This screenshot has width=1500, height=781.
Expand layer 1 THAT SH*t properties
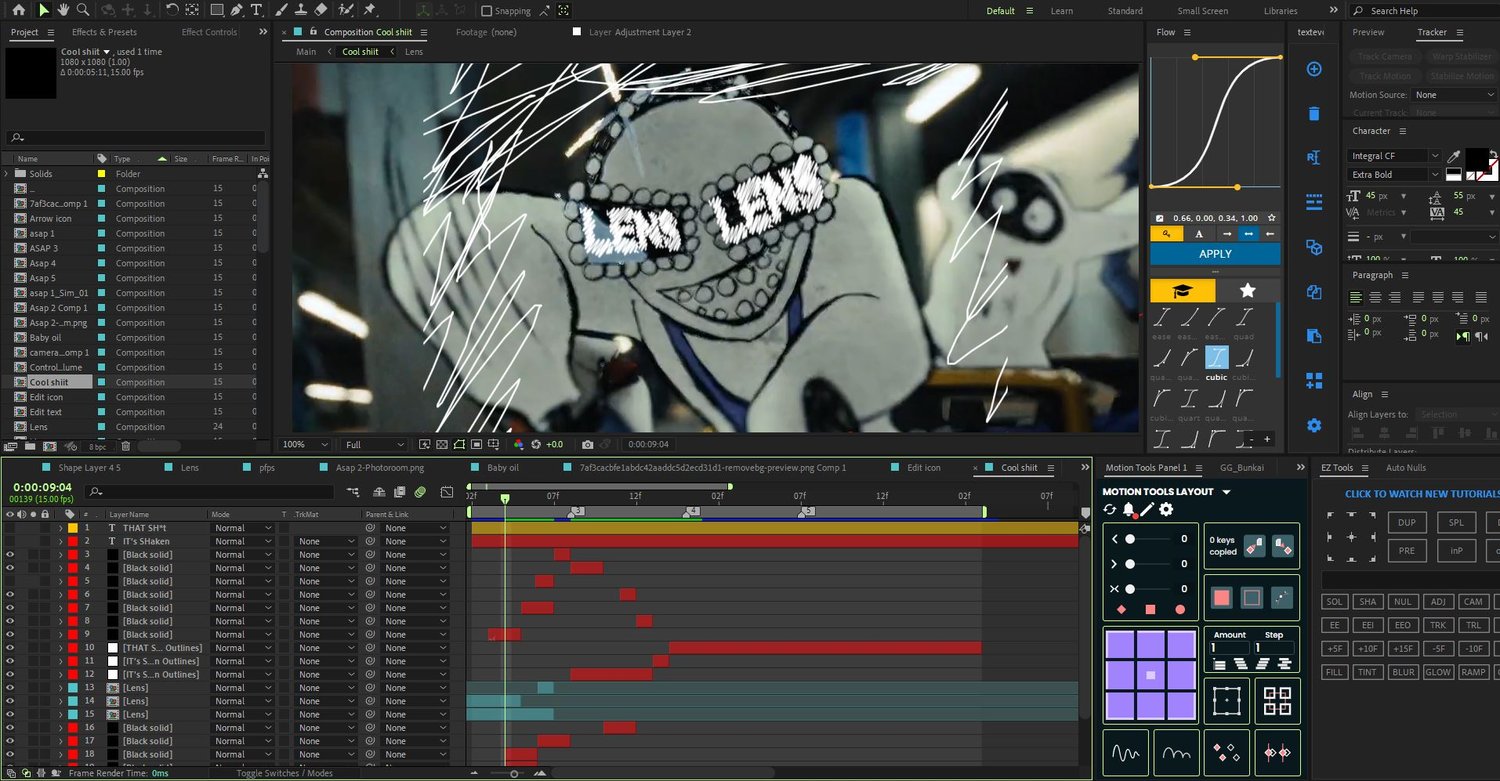coord(60,528)
